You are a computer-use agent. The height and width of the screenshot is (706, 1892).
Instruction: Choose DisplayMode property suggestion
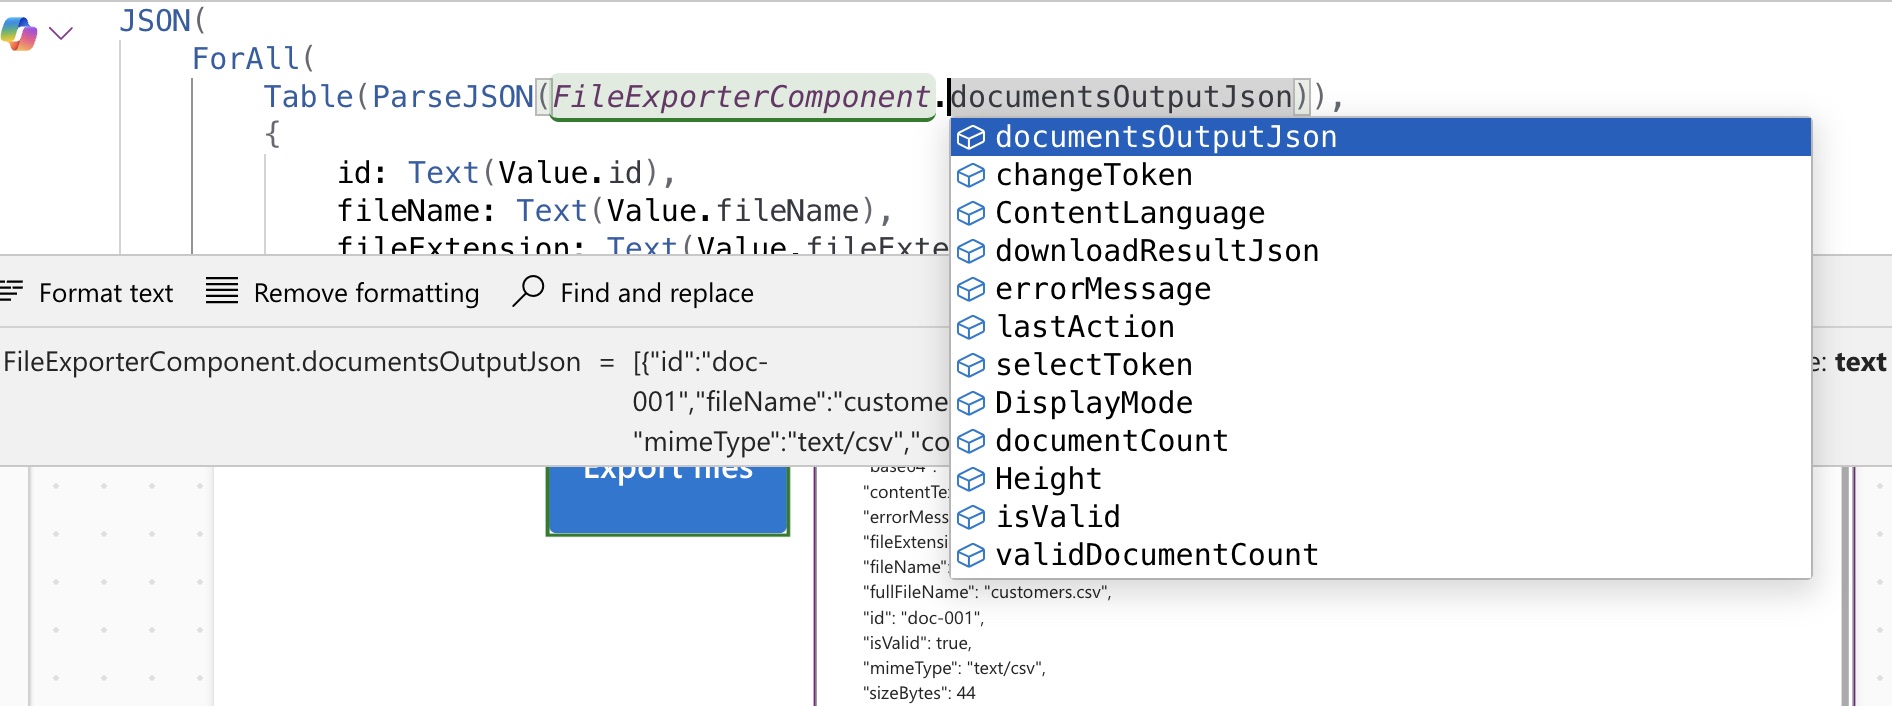(1381, 403)
